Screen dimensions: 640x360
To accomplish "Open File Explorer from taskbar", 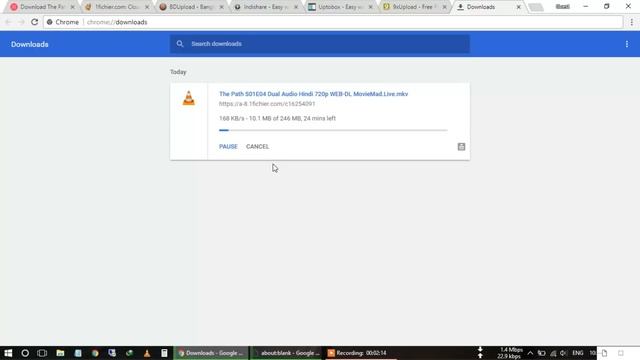I will (x=60, y=353).
